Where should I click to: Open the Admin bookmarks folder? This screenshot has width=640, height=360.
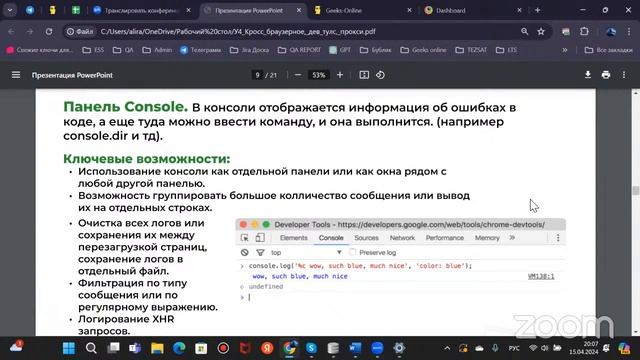pos(157,50)
